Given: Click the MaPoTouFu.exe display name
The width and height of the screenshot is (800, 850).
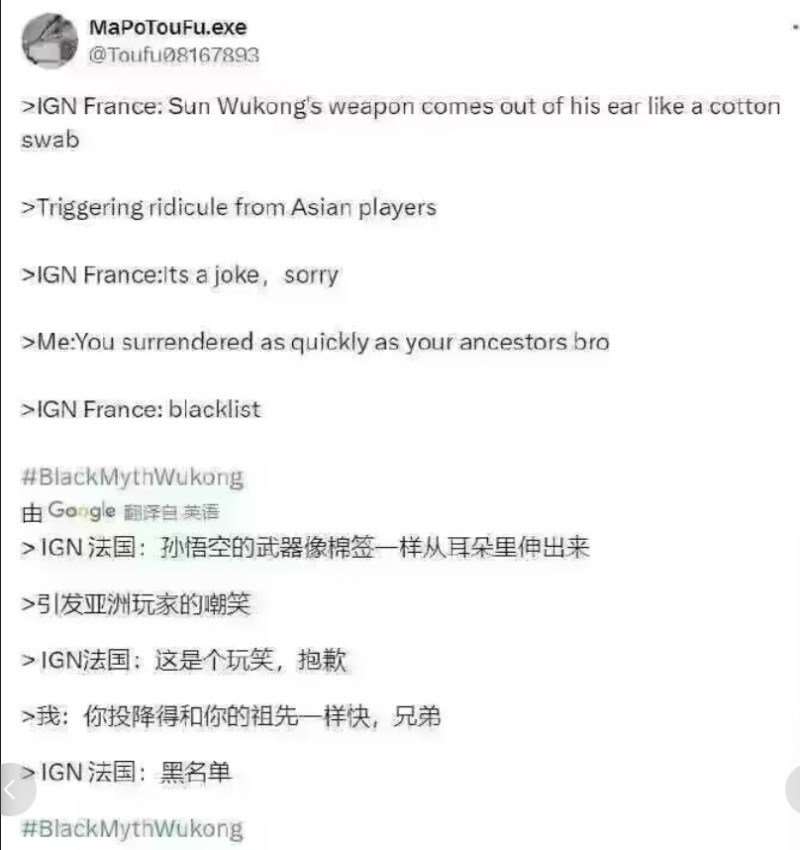Looking at the screenshot, I should pyautogui.click(x=167, y=27).
